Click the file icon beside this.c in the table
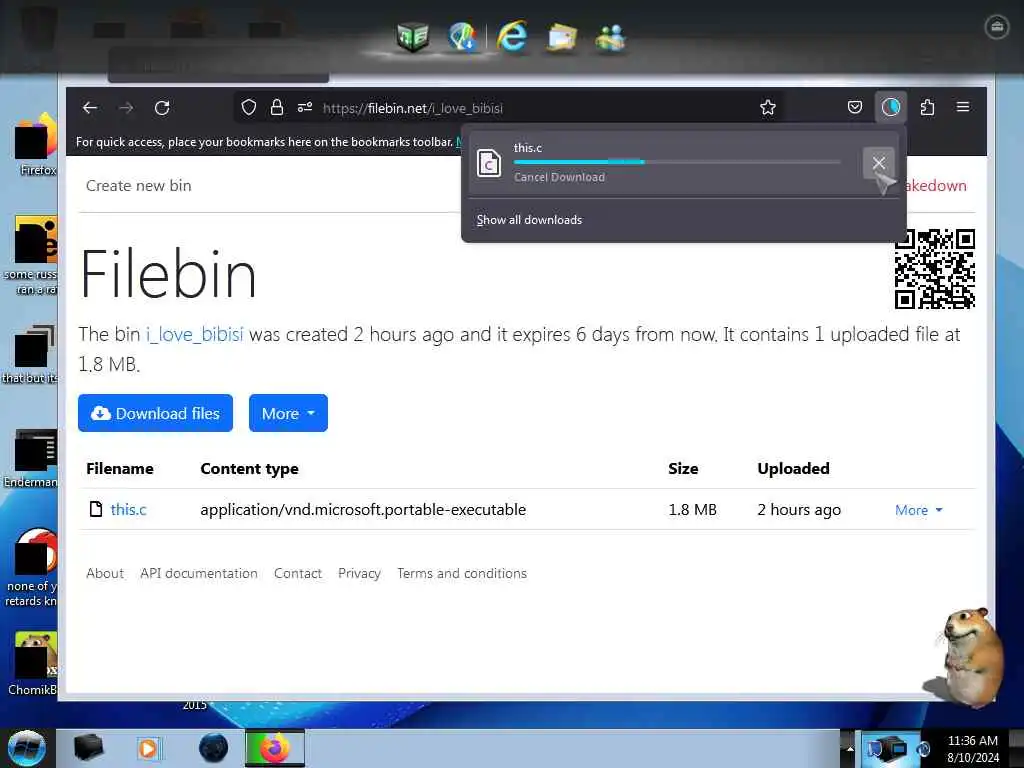This screenshot has width=1024, height=768. coord(96,509)
